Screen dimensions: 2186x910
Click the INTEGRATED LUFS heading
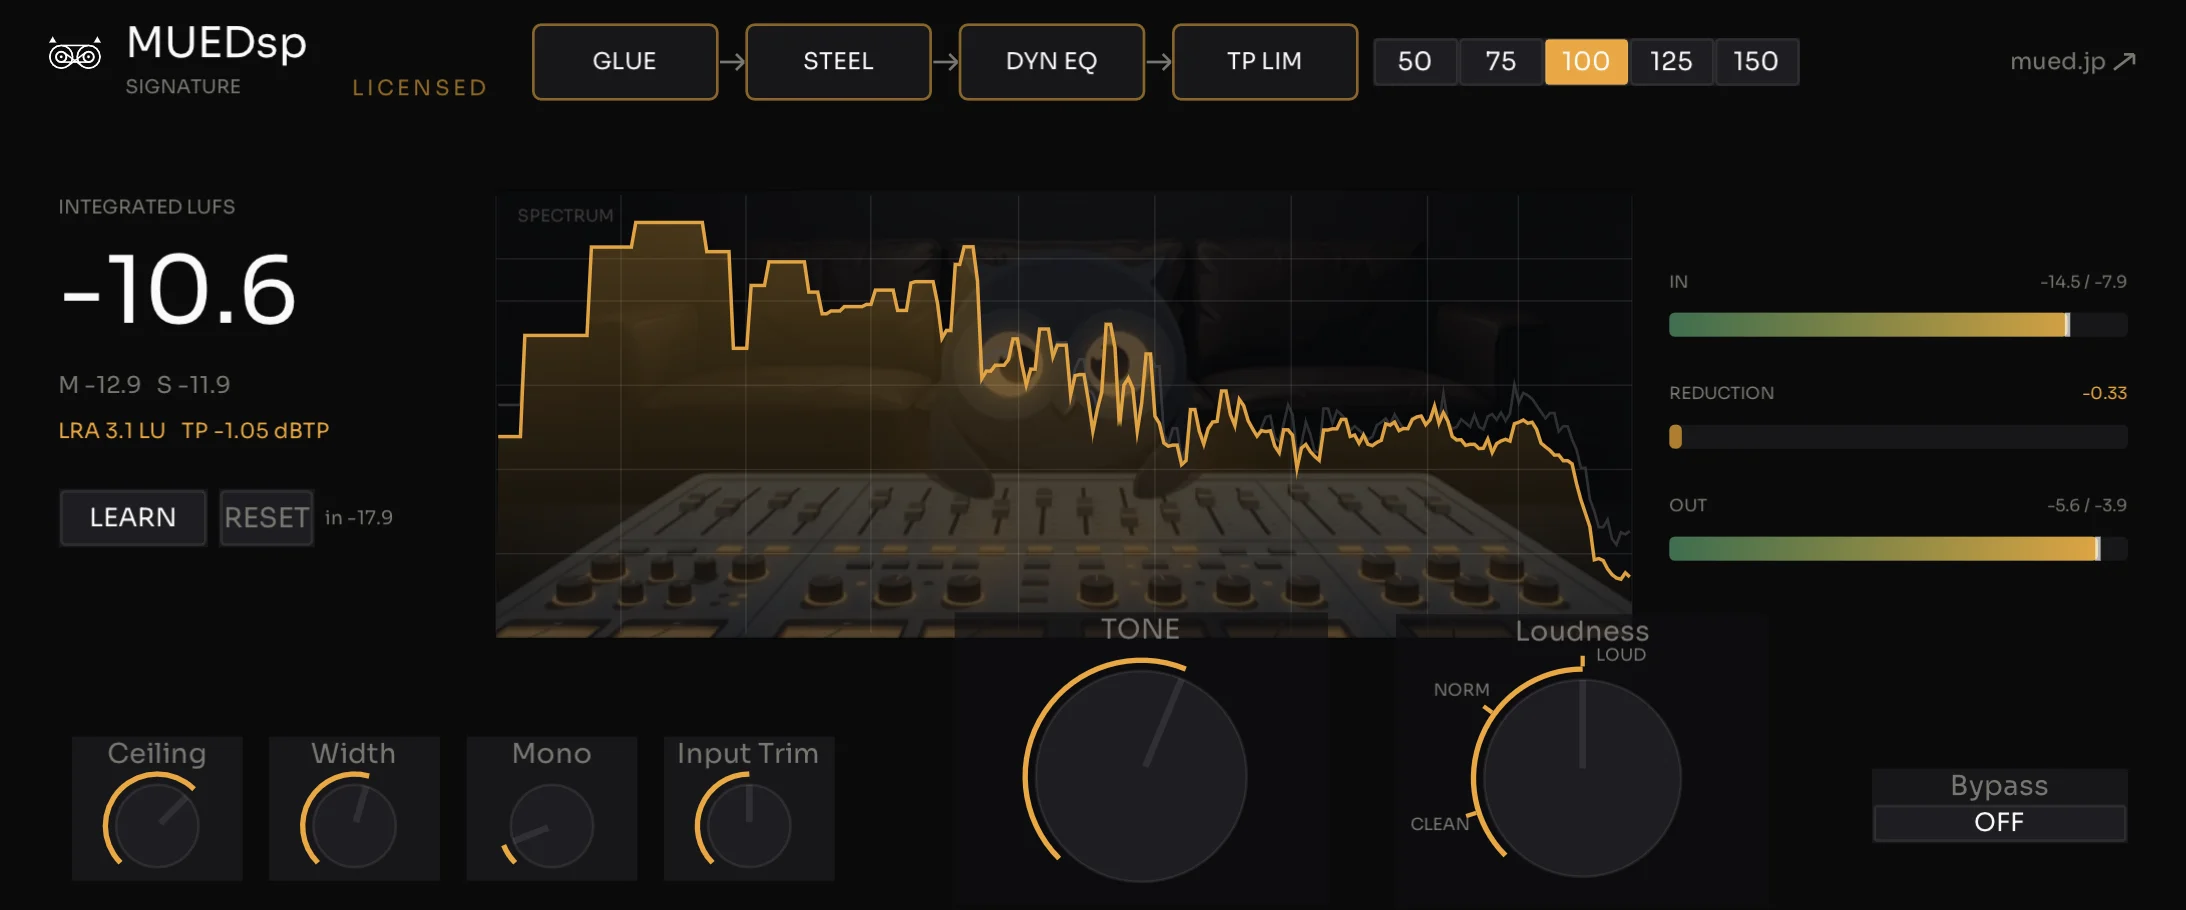click(147, 207)
